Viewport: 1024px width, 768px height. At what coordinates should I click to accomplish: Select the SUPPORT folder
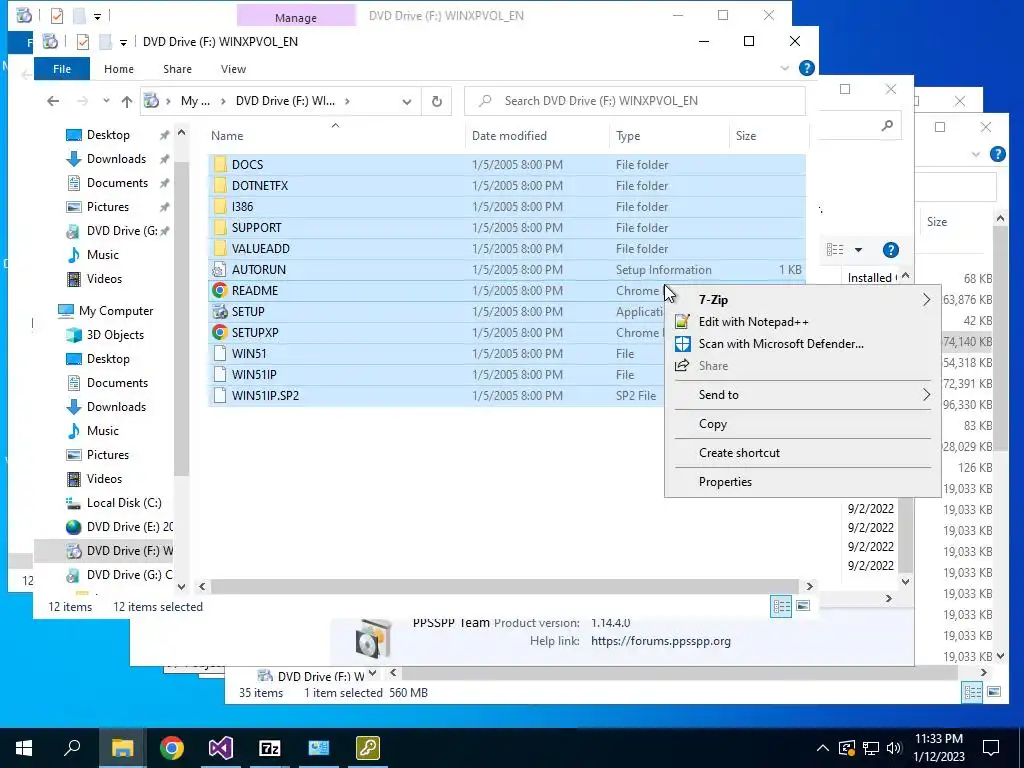pos(507,227)
